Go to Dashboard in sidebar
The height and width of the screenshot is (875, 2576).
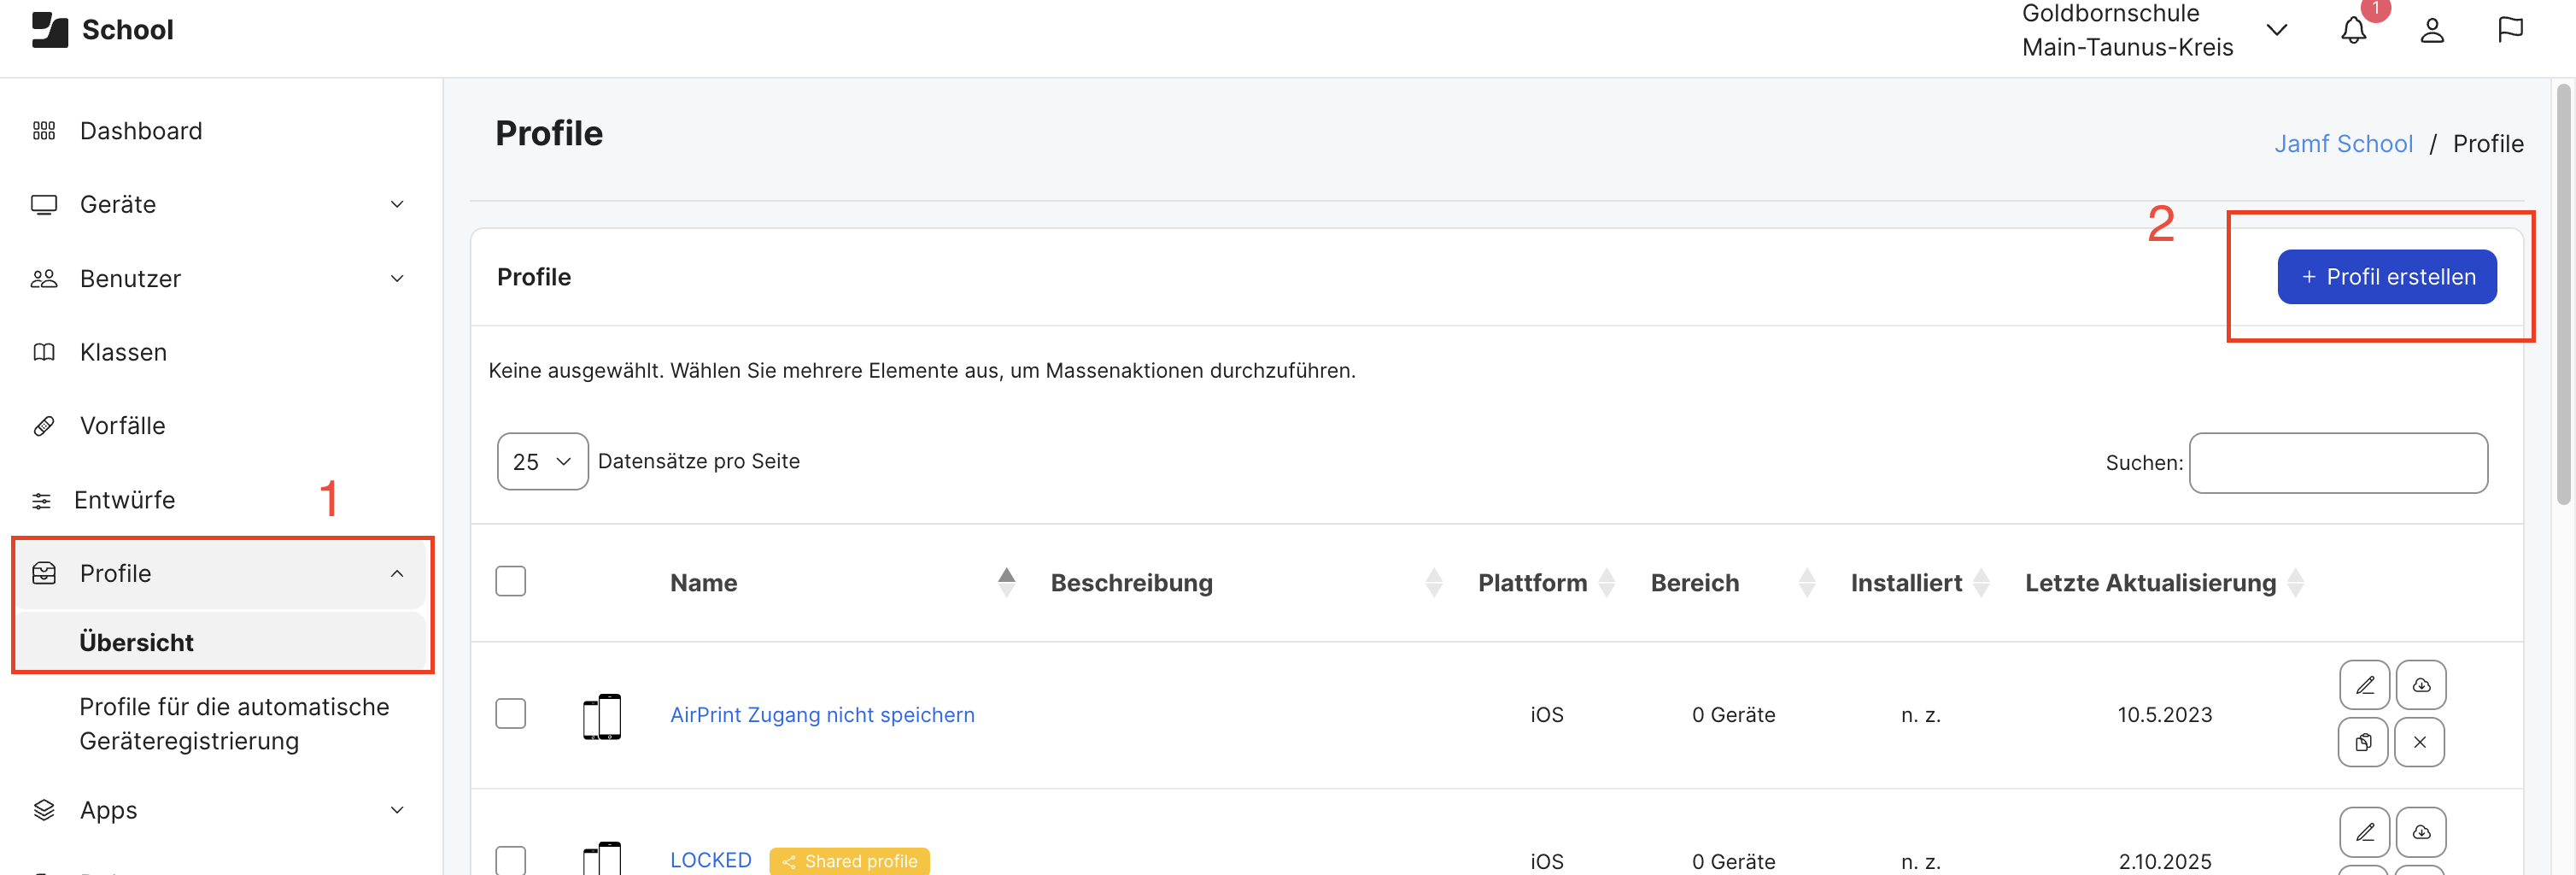(x=141, y=131)
